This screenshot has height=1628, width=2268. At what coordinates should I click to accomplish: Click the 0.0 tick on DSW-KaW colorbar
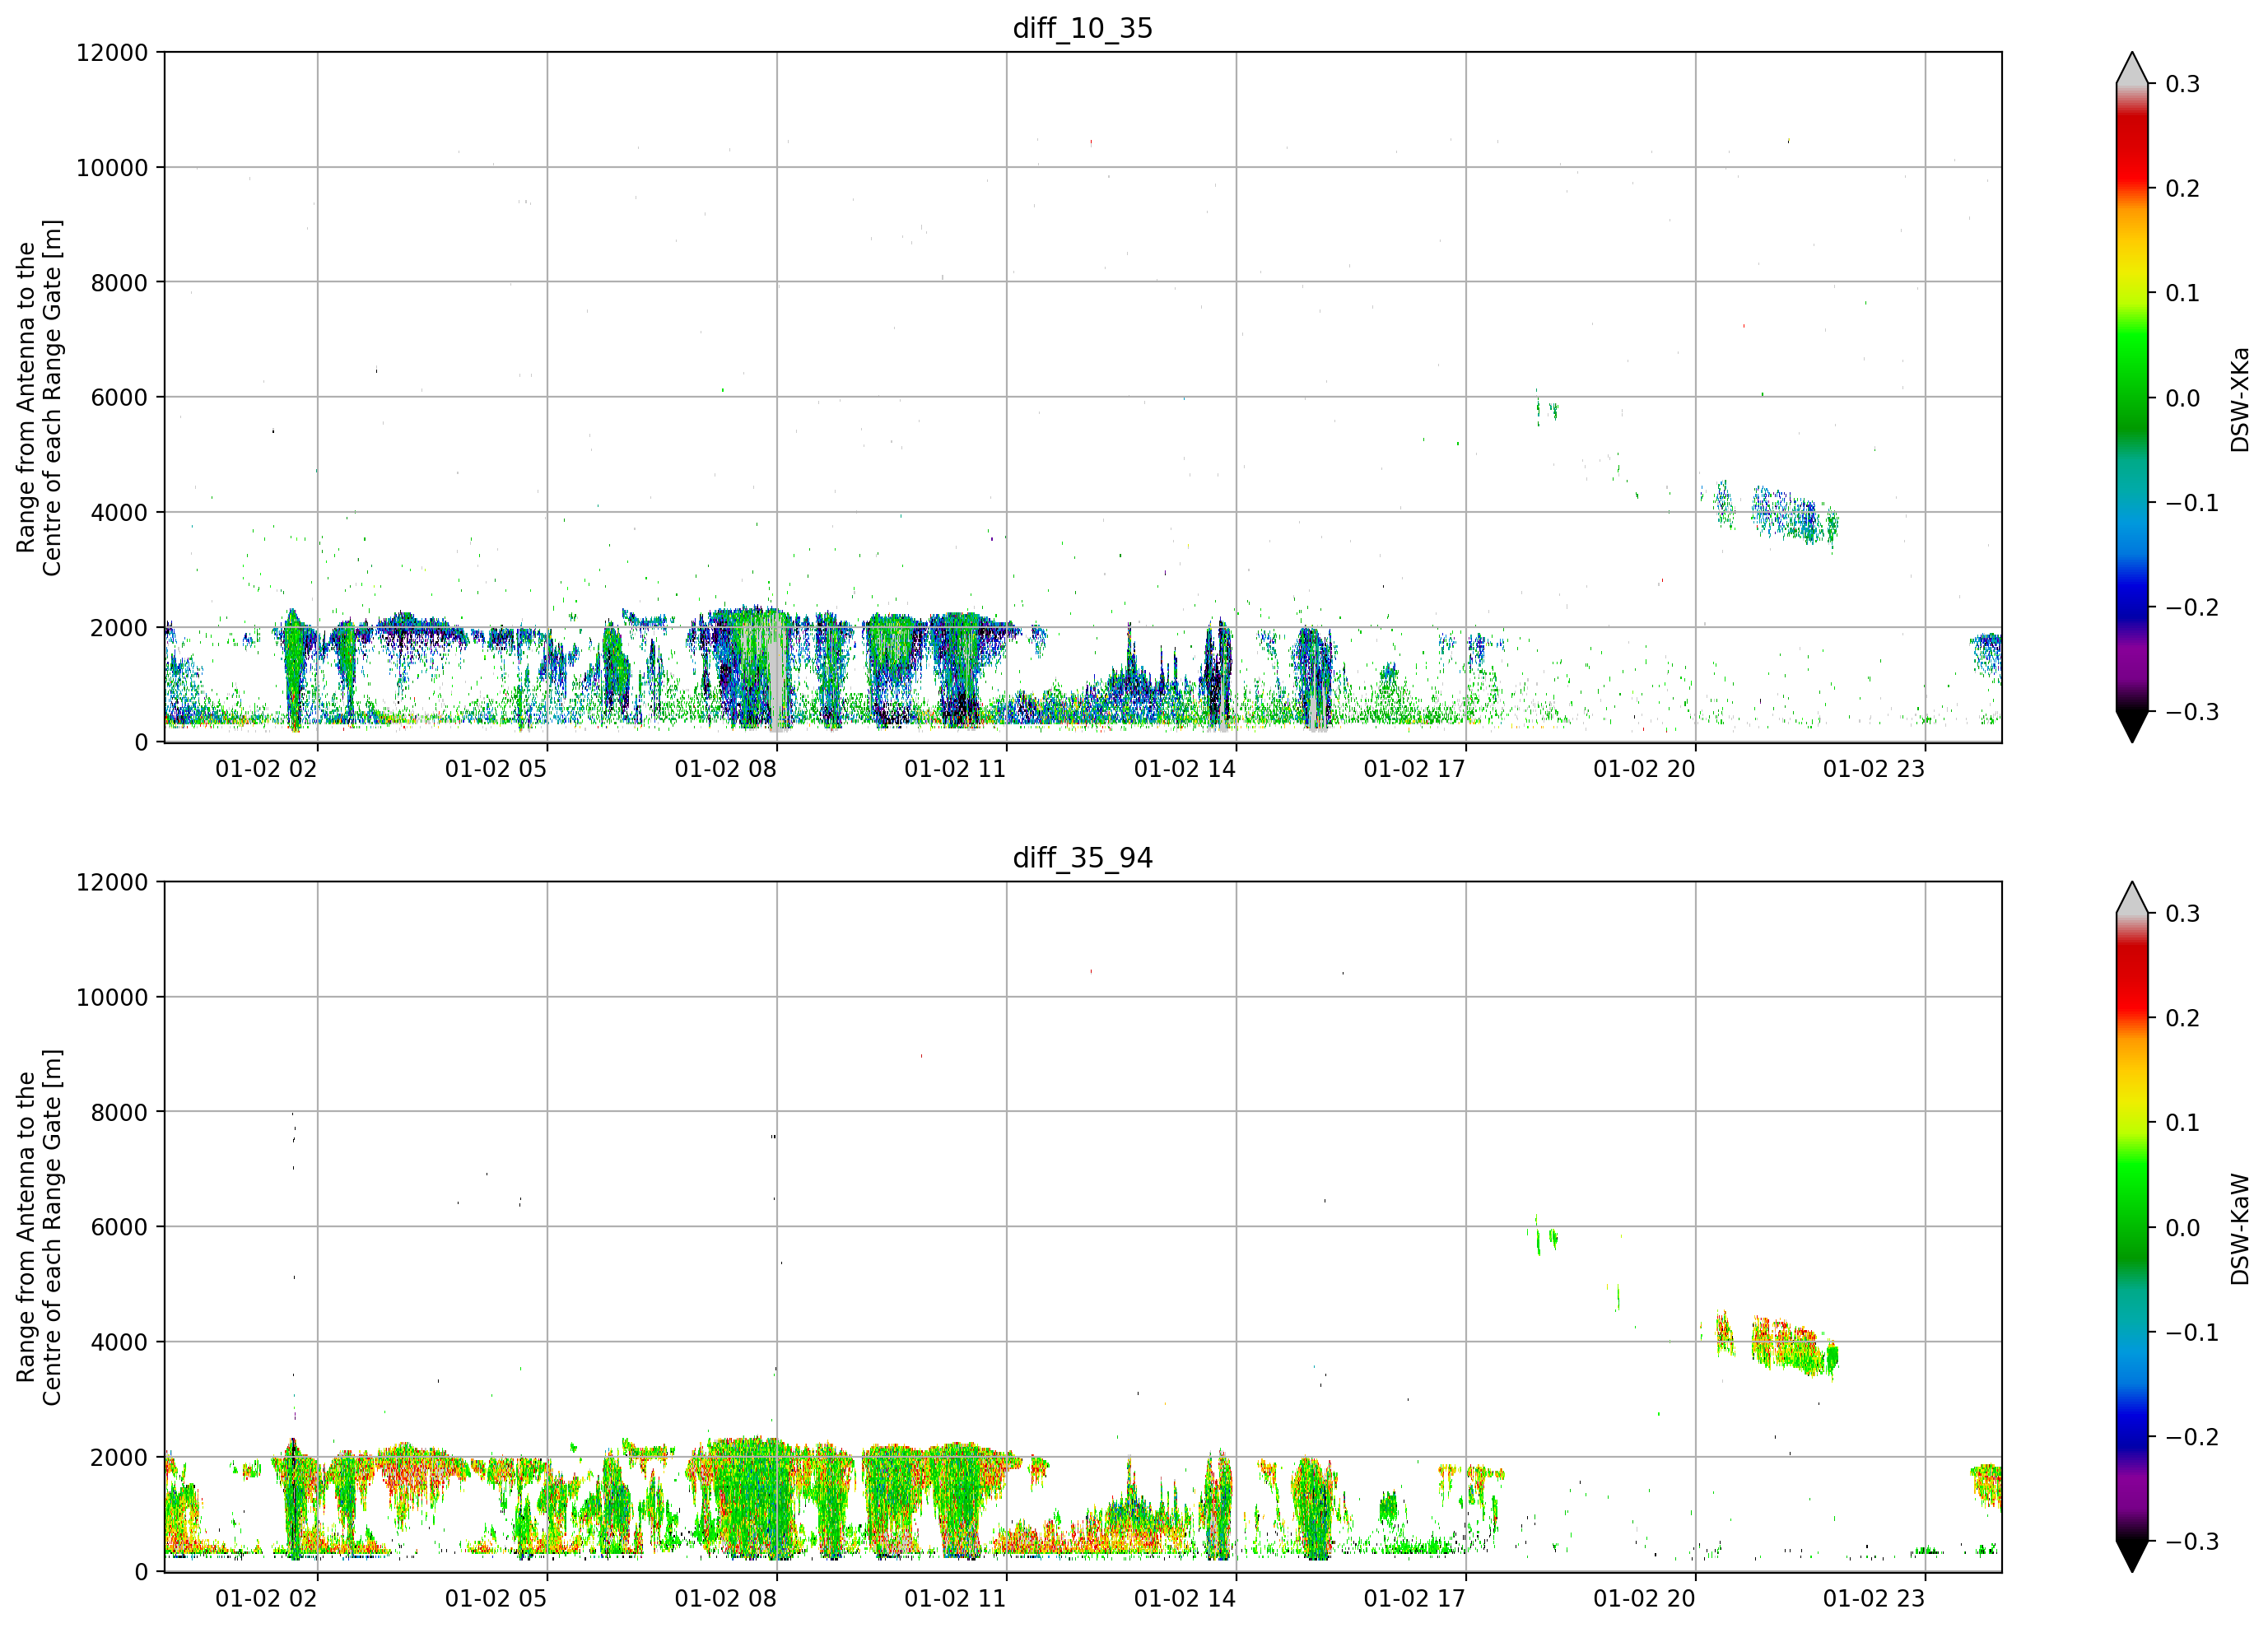2183,1228
